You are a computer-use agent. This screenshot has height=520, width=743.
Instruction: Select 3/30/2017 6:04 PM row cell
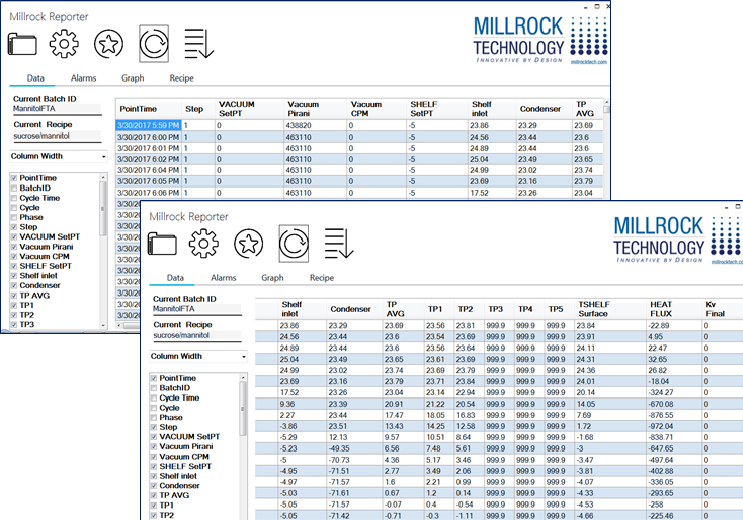148,170
